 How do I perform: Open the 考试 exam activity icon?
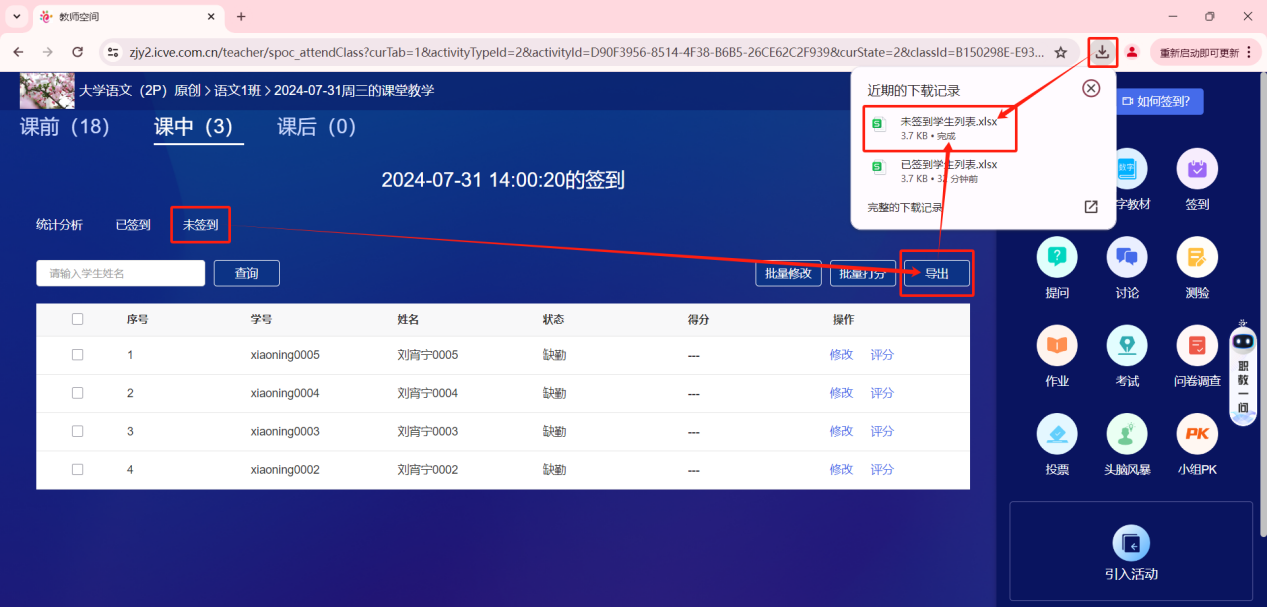(x=1127, y=346)
